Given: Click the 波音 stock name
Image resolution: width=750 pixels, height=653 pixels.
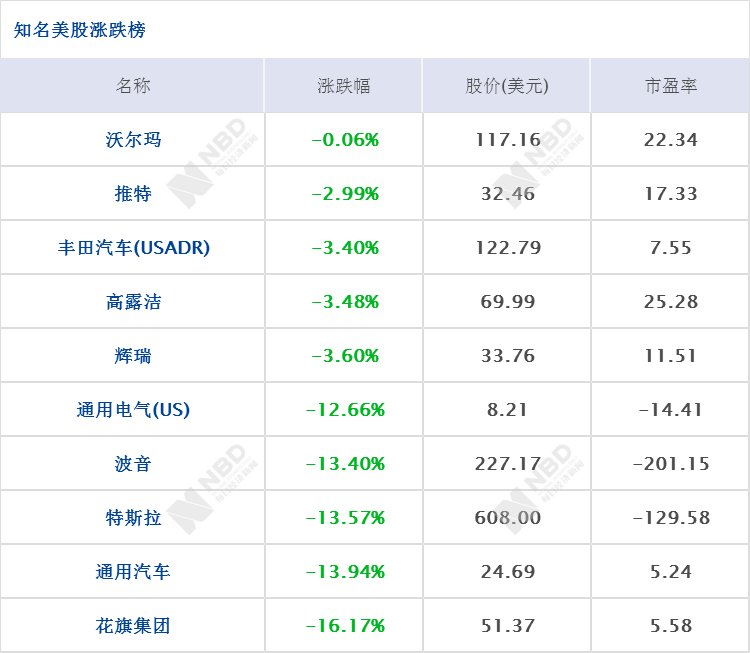Looking at the screenshot, I should 133,464.
